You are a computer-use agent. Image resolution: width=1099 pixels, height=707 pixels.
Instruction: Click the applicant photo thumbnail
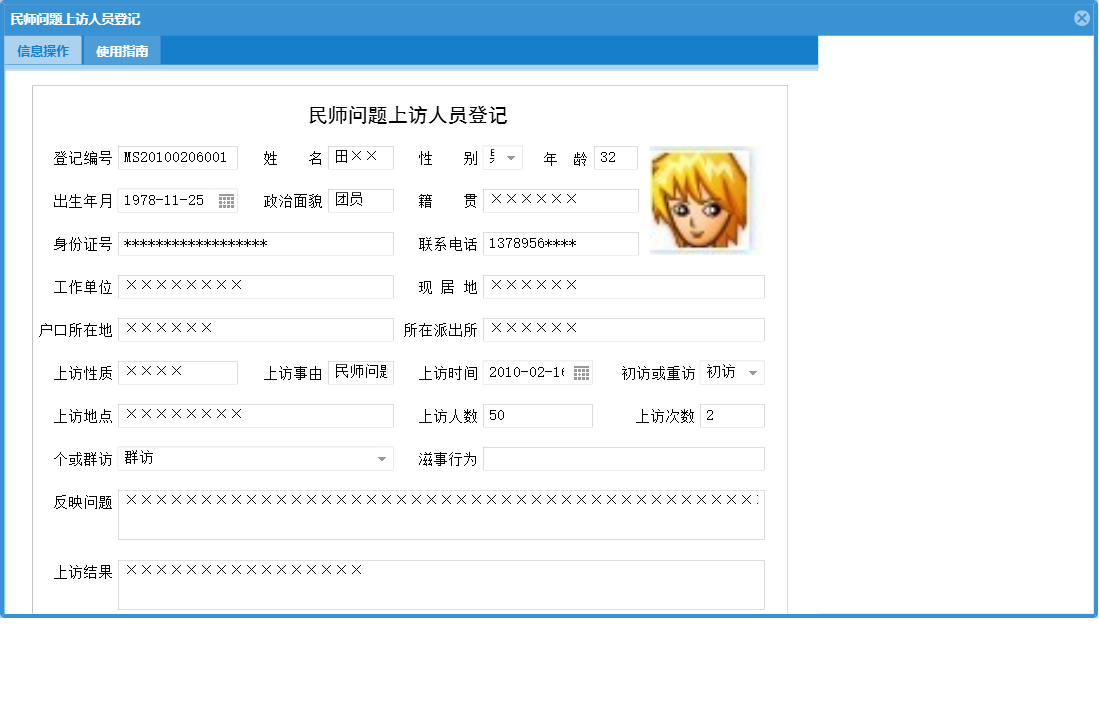pos(700,200)
